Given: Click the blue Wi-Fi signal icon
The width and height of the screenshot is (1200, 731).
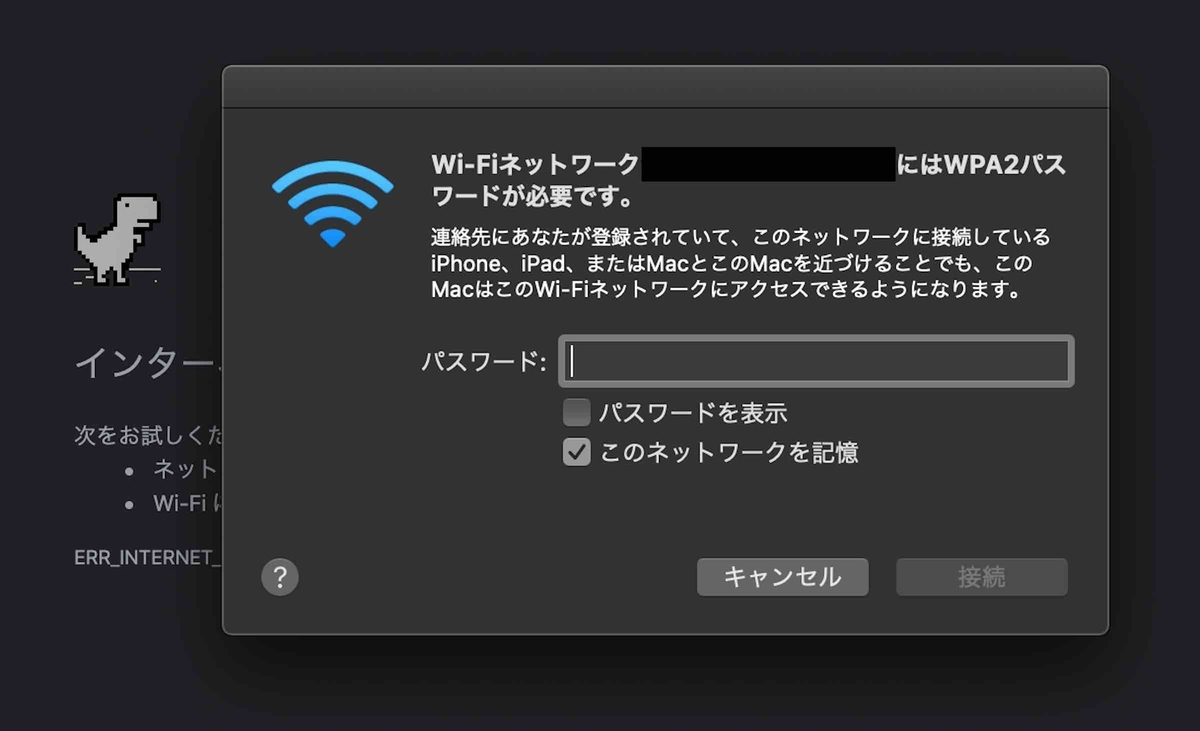Looking at the screenshot, I should [333, 204].
